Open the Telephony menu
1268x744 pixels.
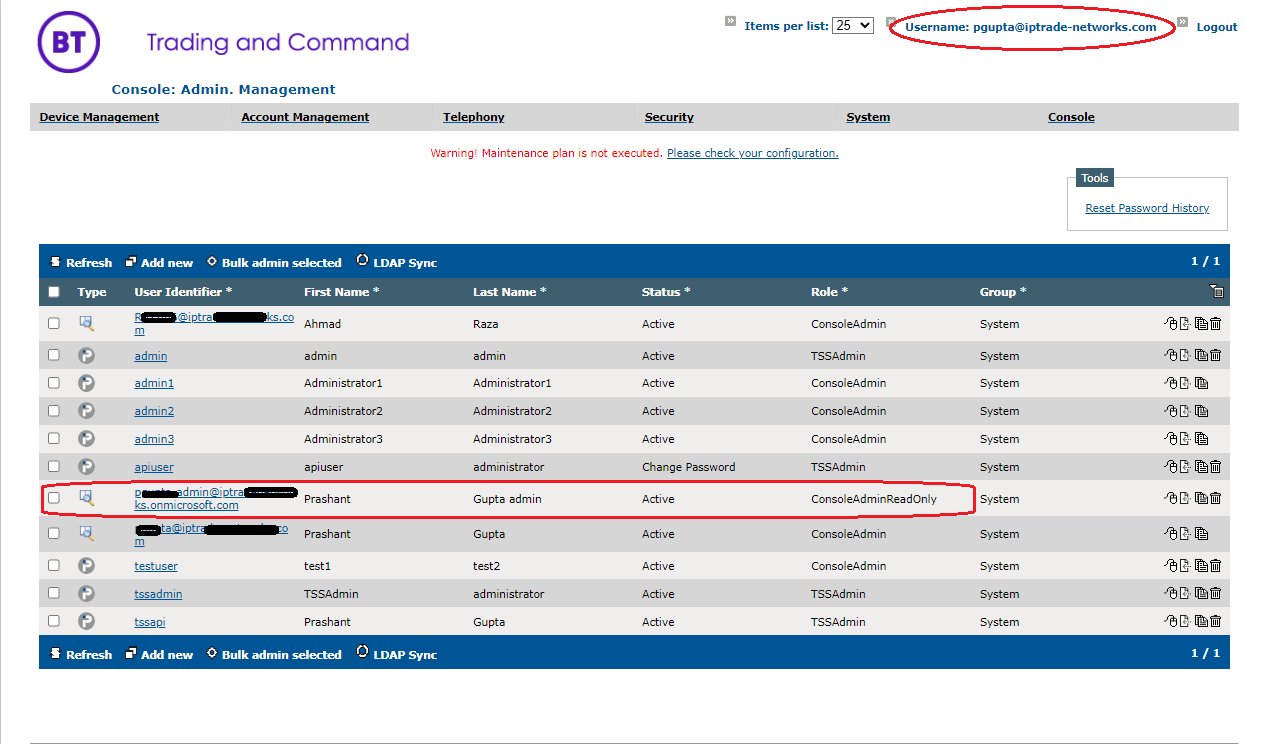[x=474, y=117]
